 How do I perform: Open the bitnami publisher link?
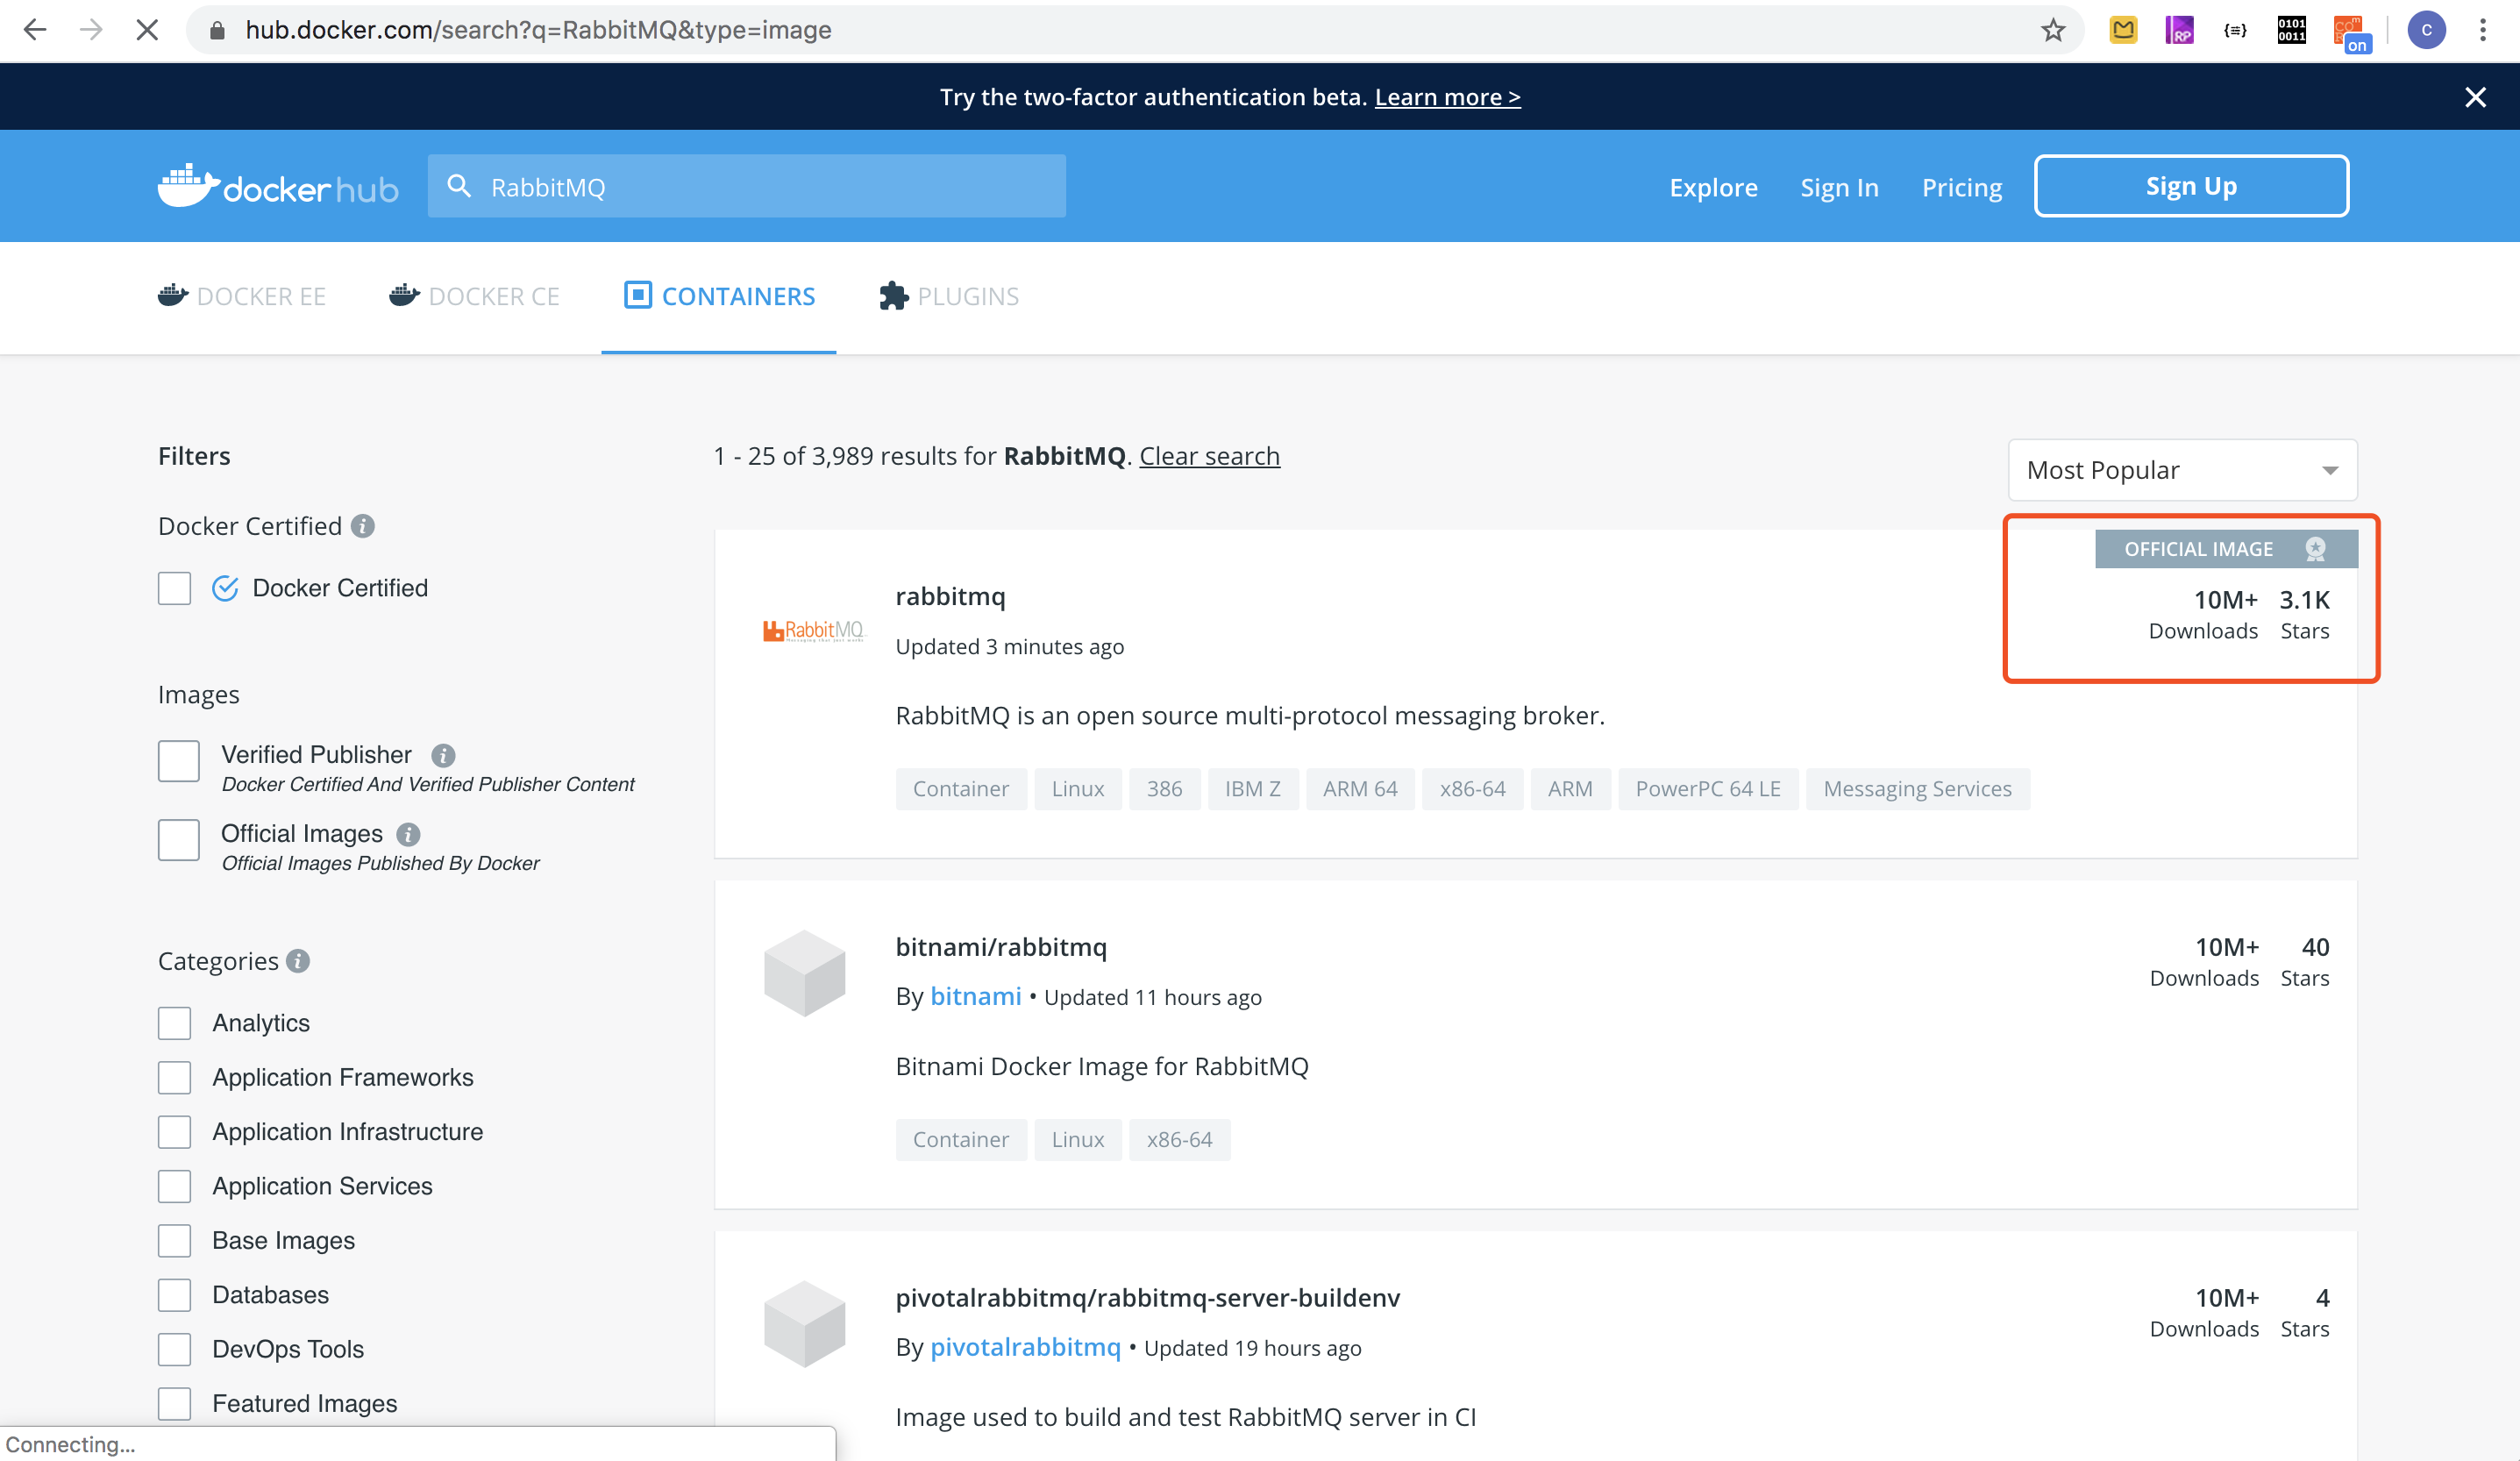point(975,996)
